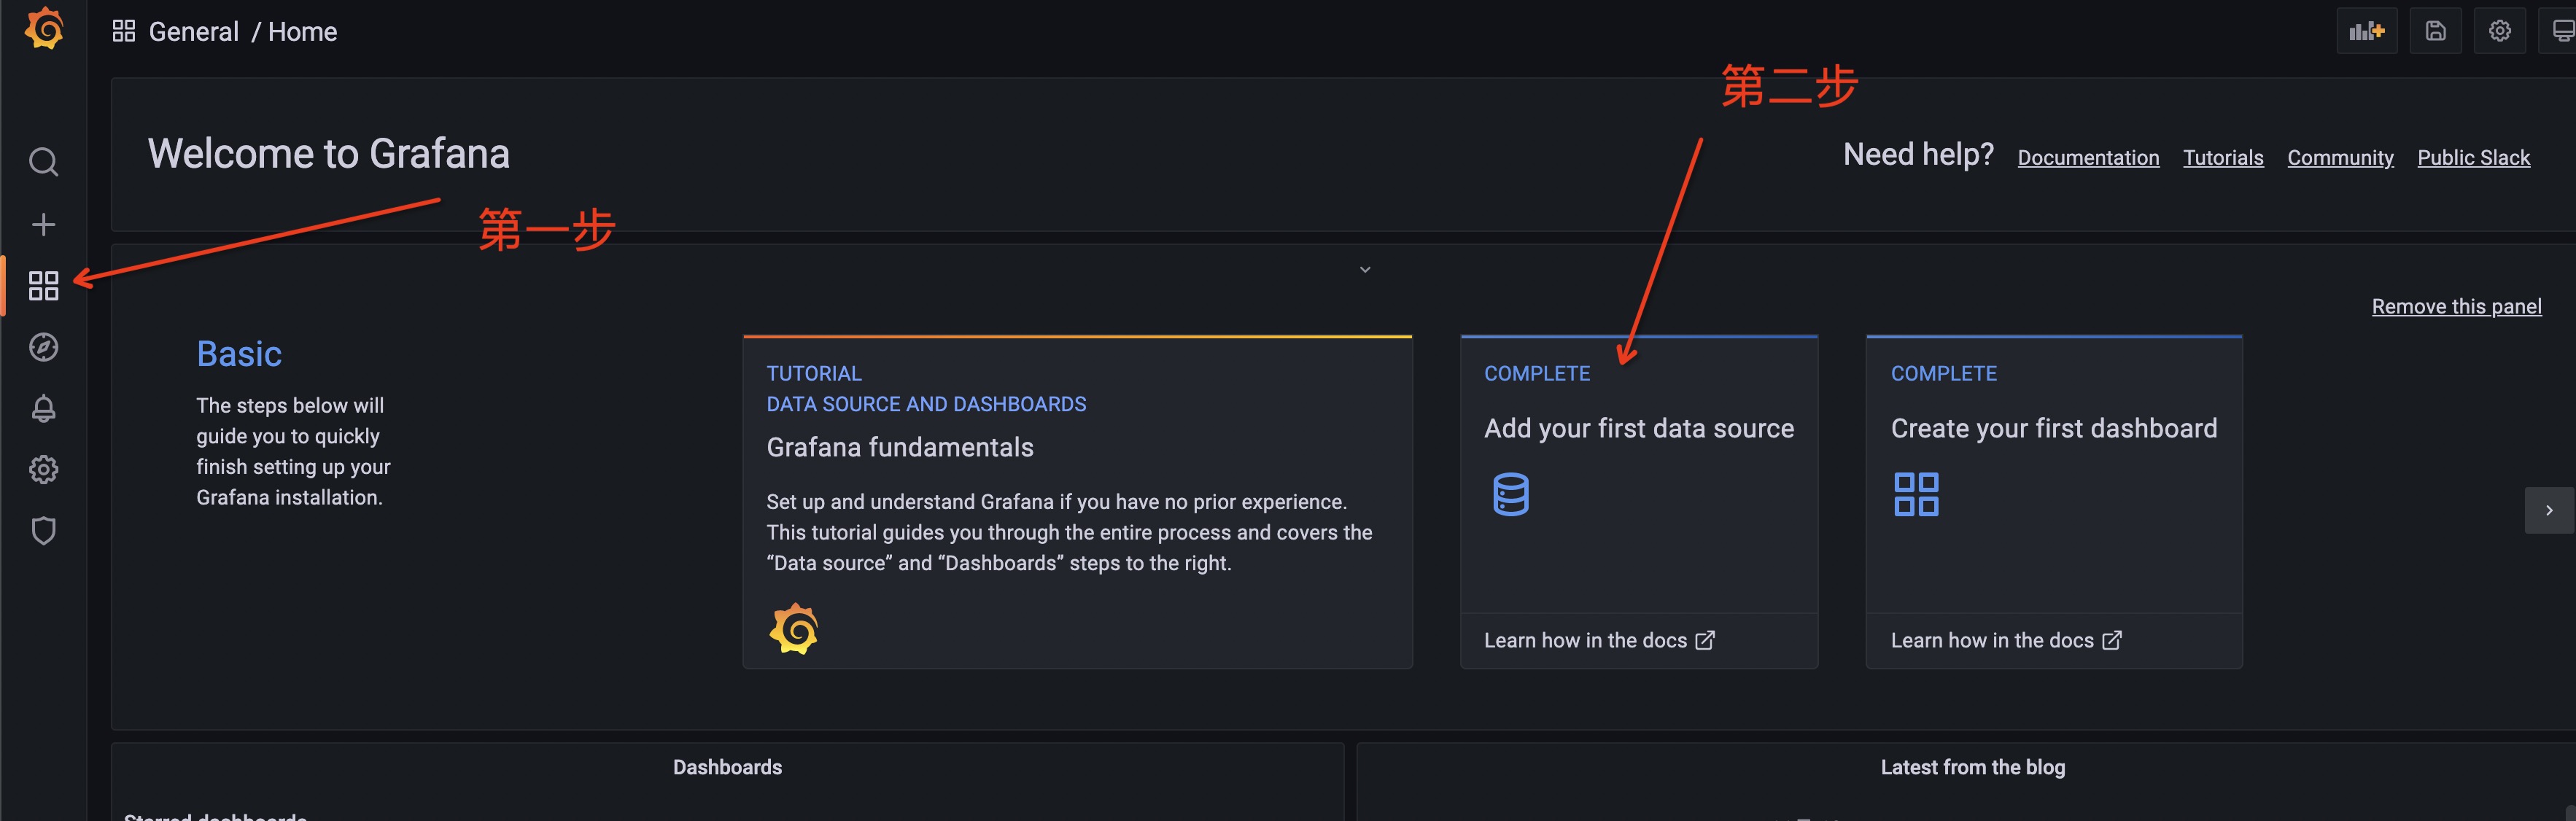Image resolution: width=2576 pixels, height=821 pixels.
Task: Open the Grafana fundamentals tutorial card
Action: pos(1077,502)
